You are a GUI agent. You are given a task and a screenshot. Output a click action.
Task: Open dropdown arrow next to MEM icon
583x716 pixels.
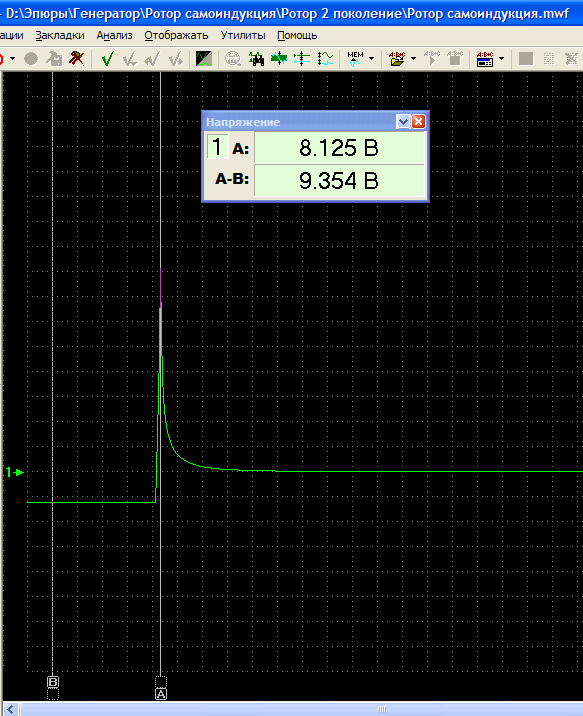371,59
